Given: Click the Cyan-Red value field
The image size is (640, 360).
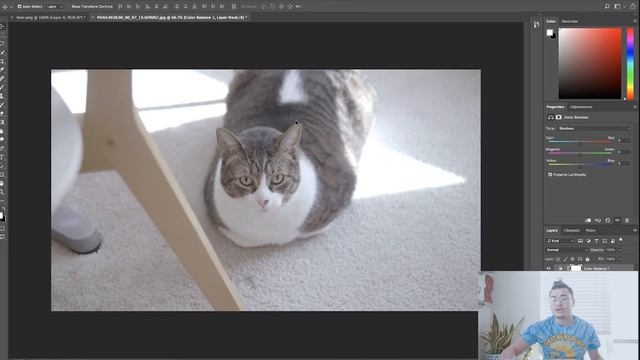Looking at the screenshot, I should [x=623, y=140].
